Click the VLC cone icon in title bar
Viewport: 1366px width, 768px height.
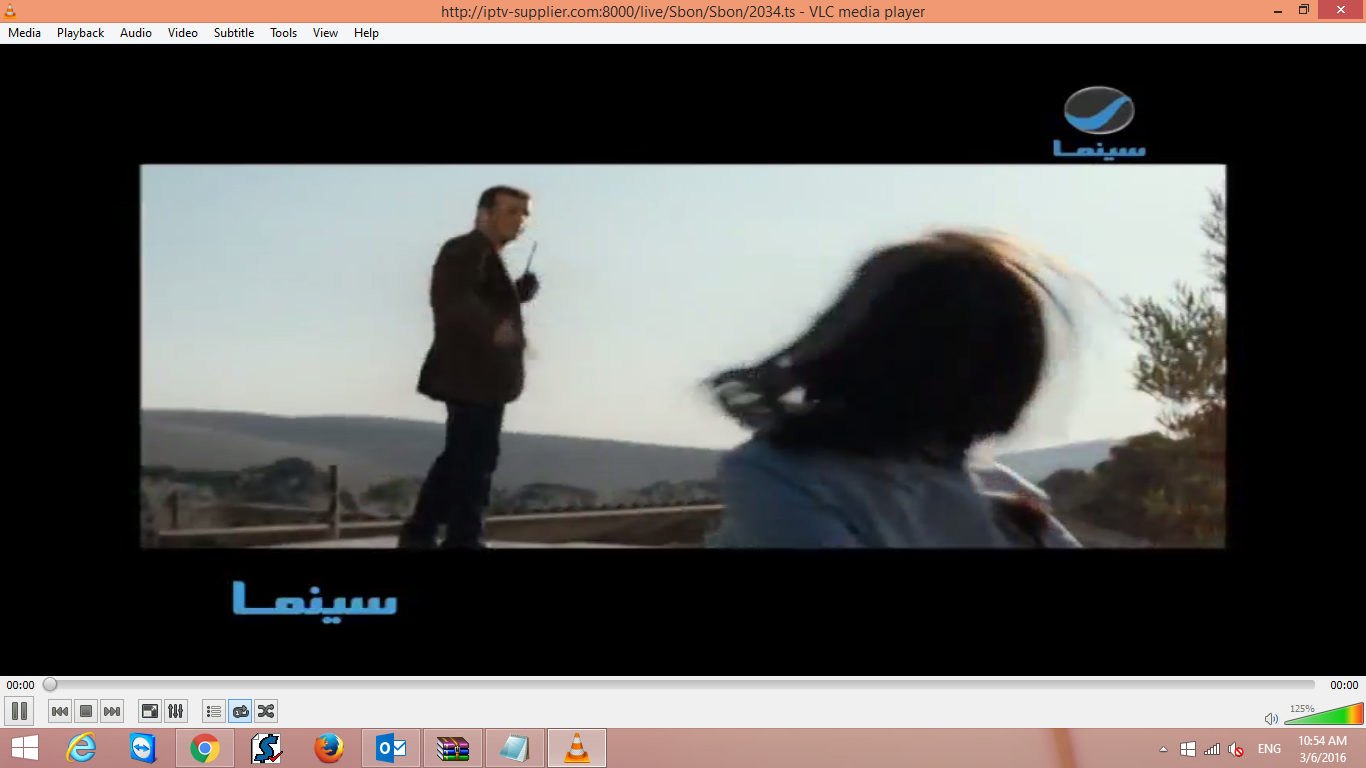tap(10, 11)
